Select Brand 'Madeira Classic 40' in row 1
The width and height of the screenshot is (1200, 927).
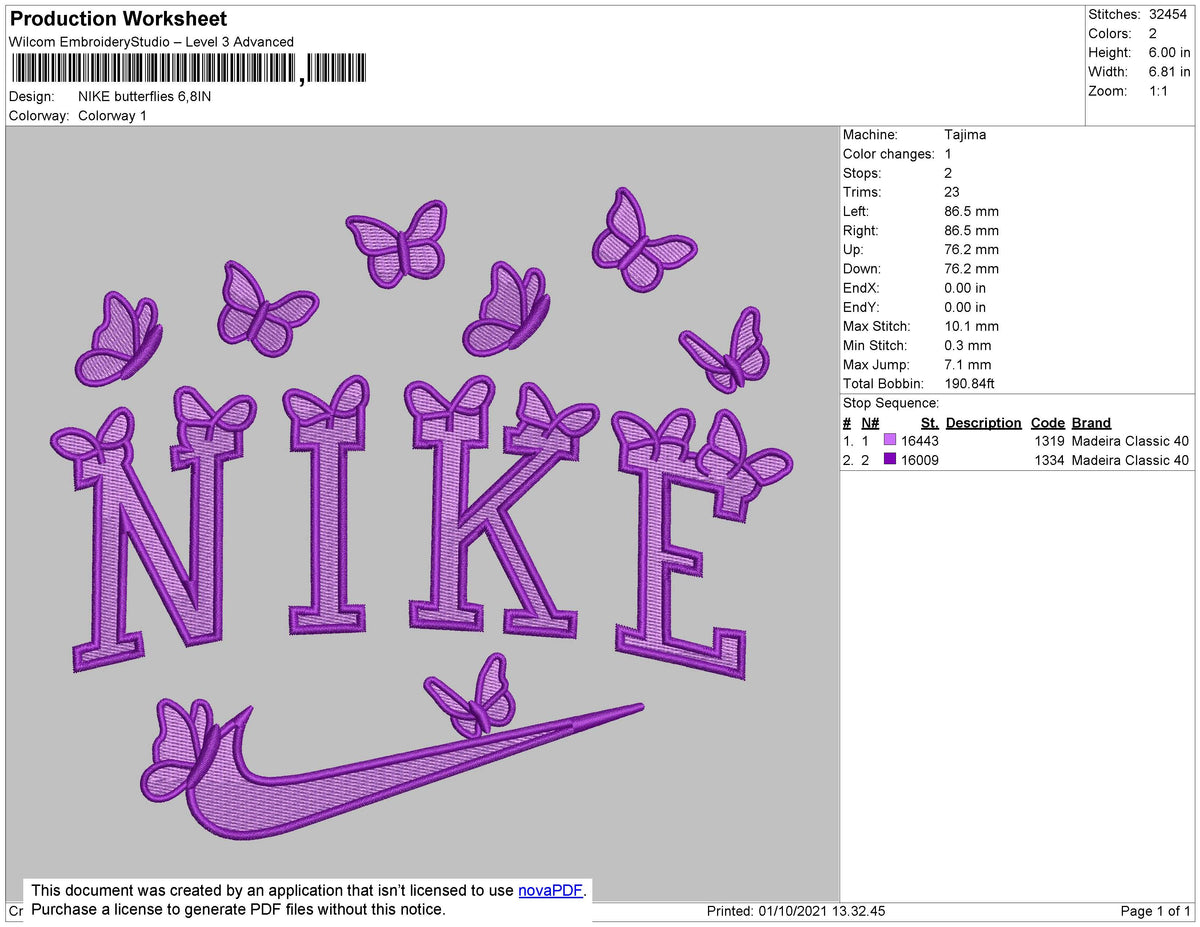click(1130, 441)
